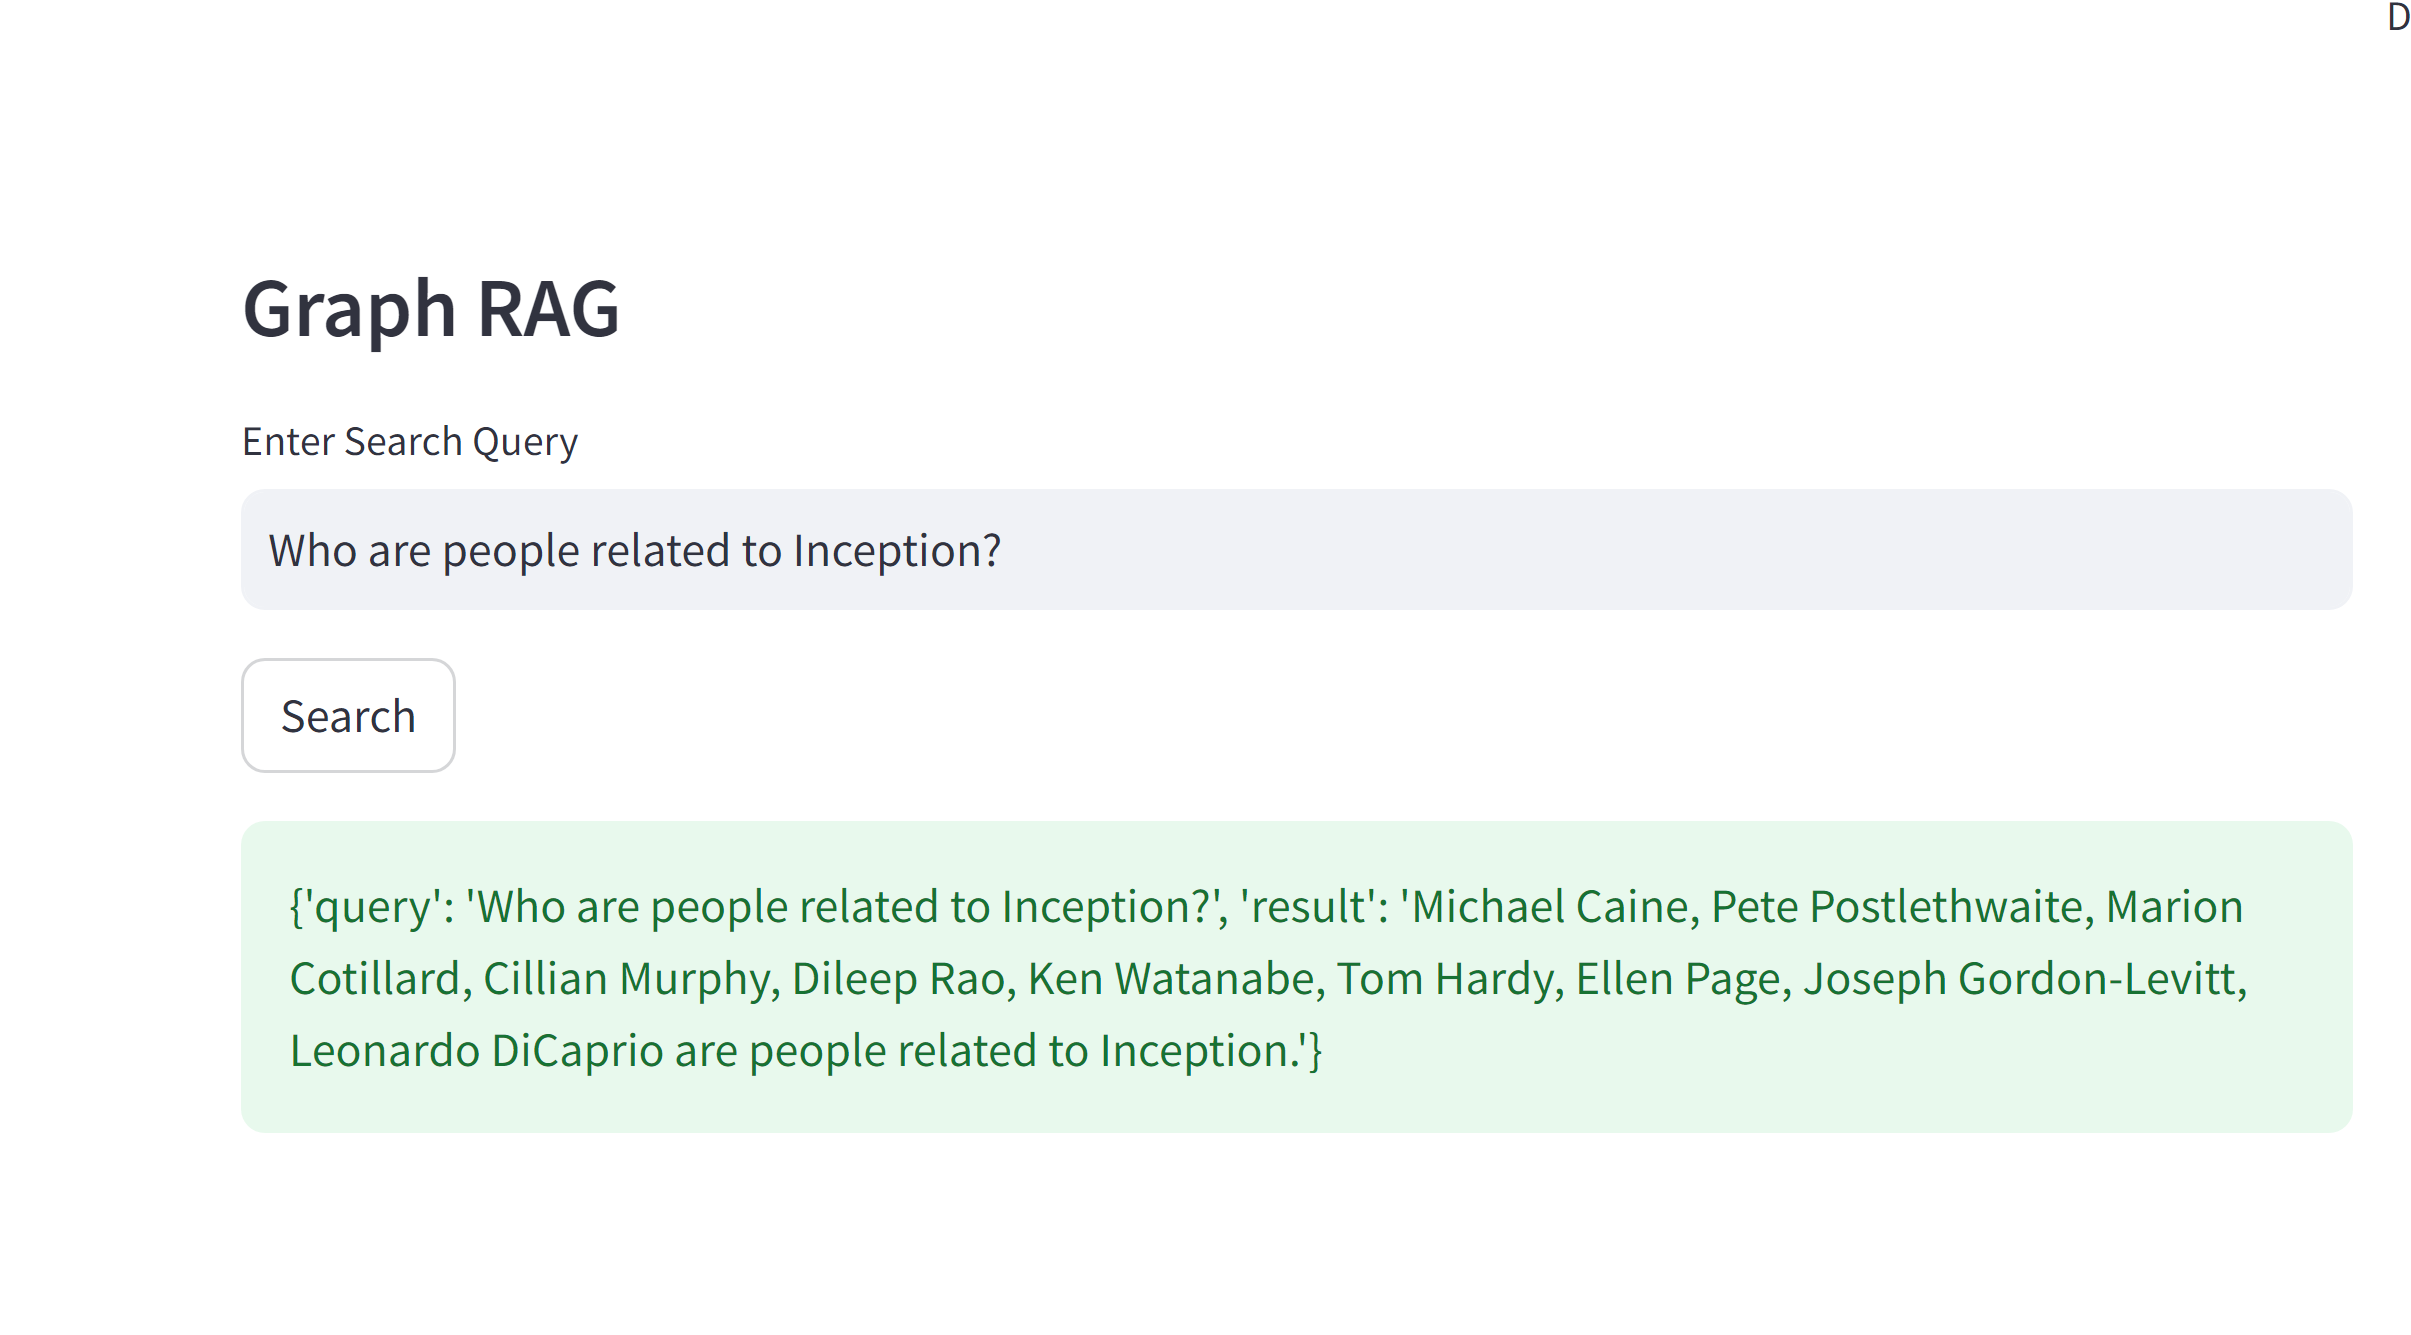Click 'Marion' at end of first result line
2411x1335 pixels.
pyautogui.click(x=2174, y=907)
